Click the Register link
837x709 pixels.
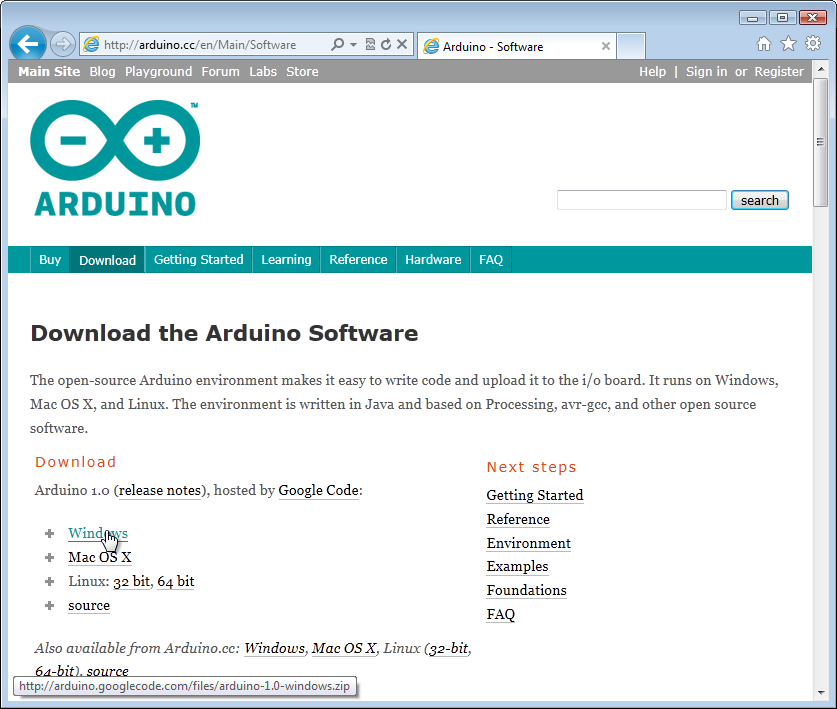click(779, 72)
